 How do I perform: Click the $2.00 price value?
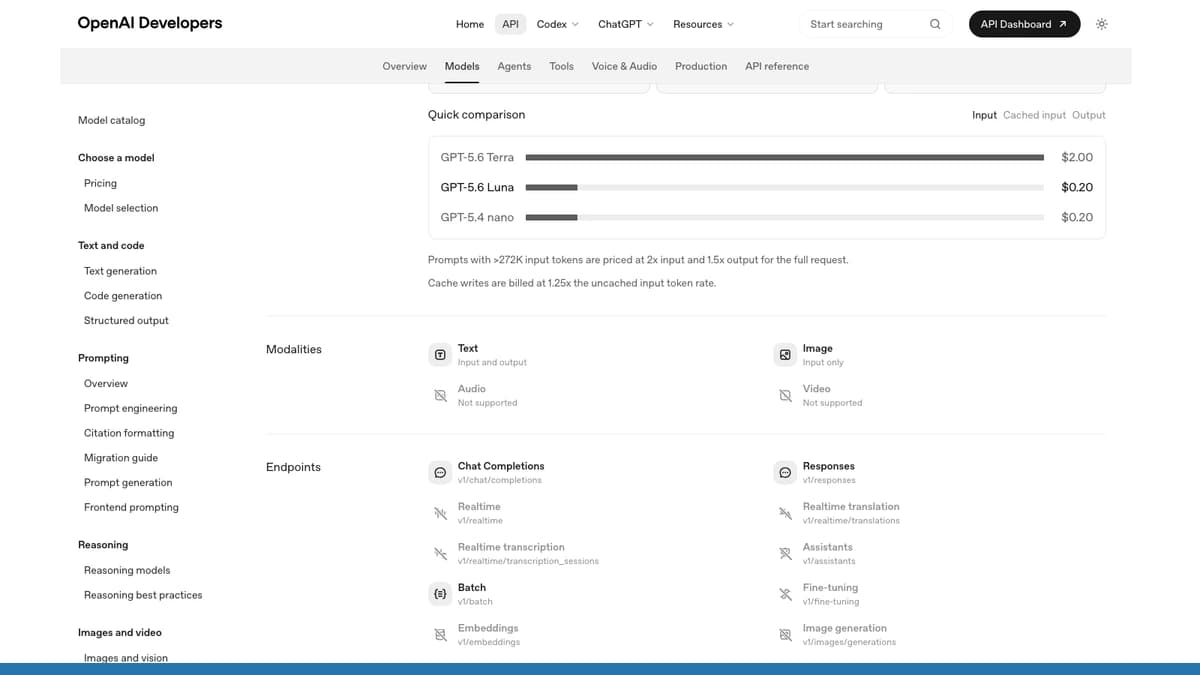1077,157
